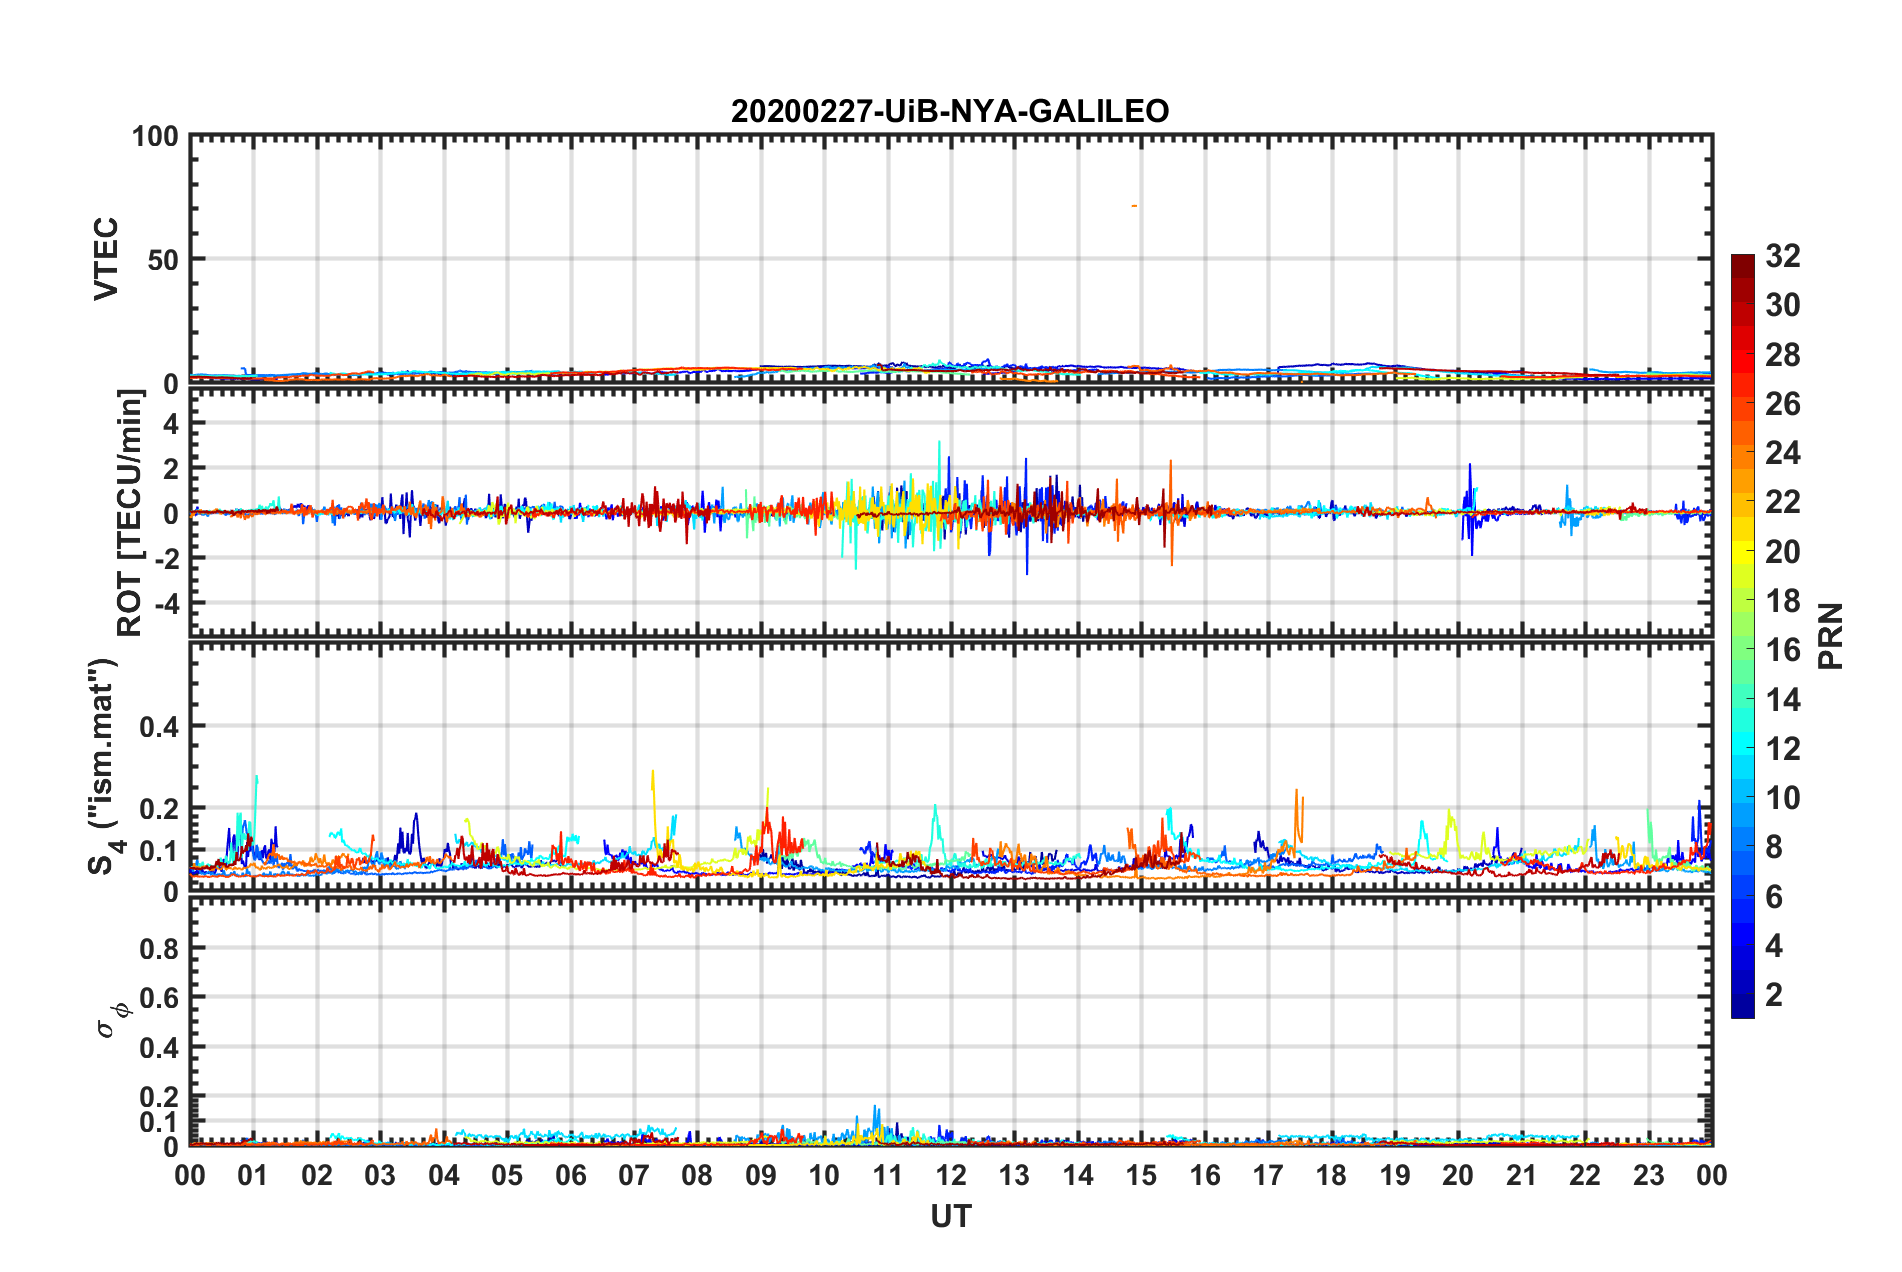Click x-axis tick label 18
This screenshot has width=1902, height=1272.
pos(1331,1175)
